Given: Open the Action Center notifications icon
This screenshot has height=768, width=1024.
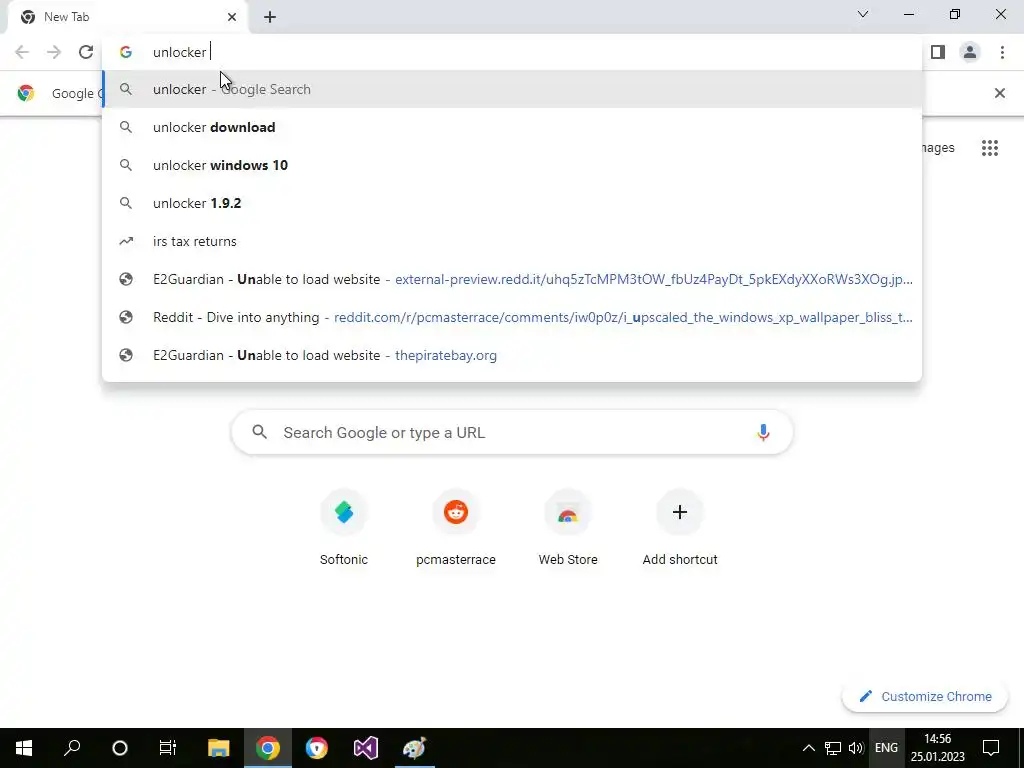Looking at the screenshot, I should [x=991, y=748].
